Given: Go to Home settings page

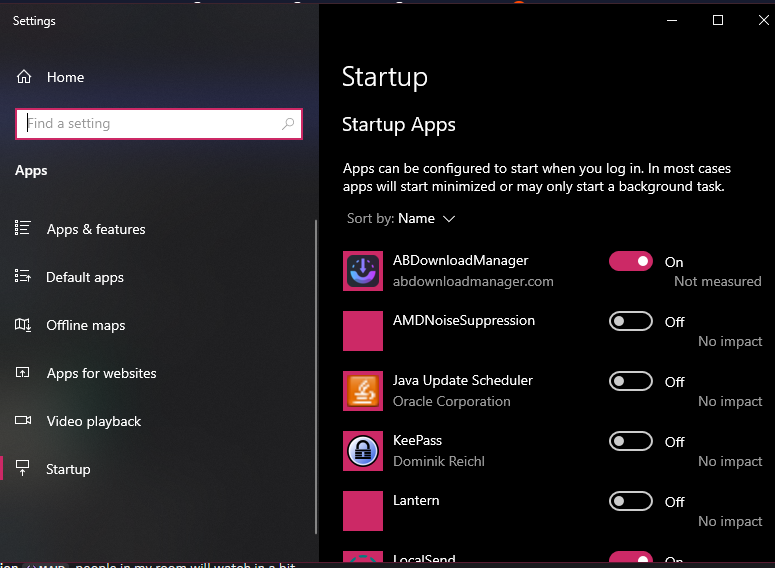Looking at the screenshot, I should click(65, 77).
